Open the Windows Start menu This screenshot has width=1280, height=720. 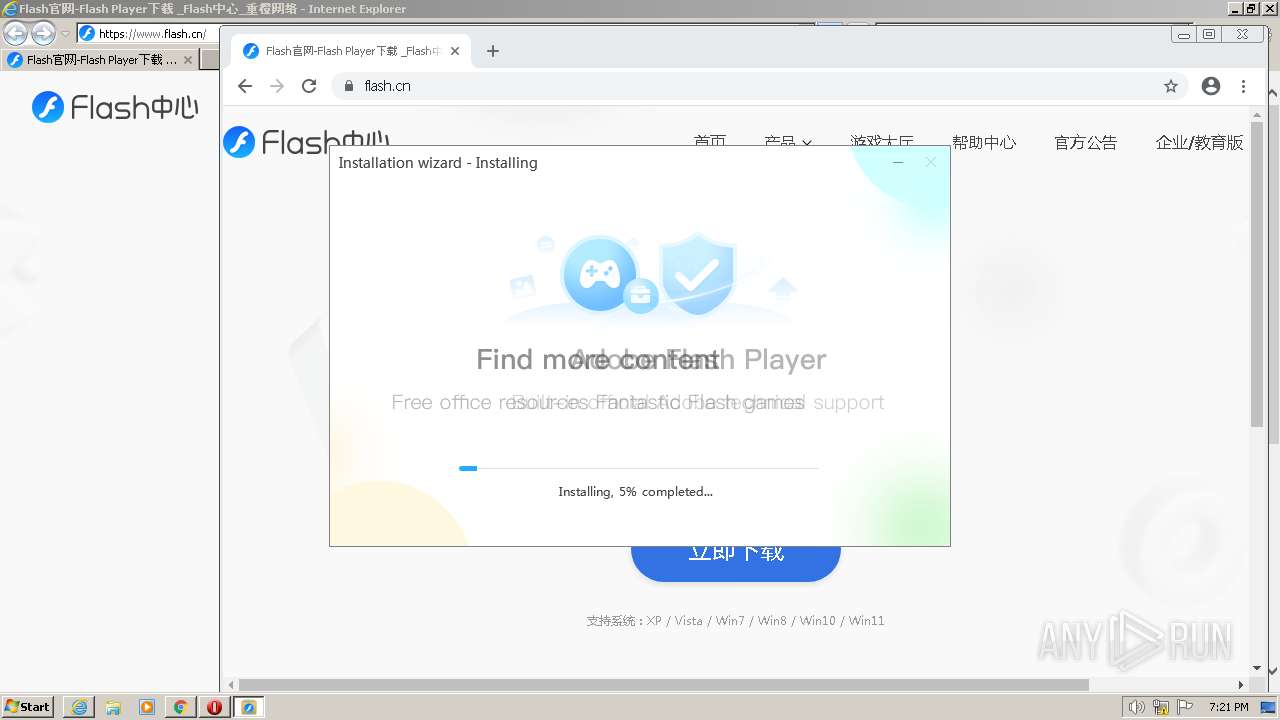tap(27, 706)
